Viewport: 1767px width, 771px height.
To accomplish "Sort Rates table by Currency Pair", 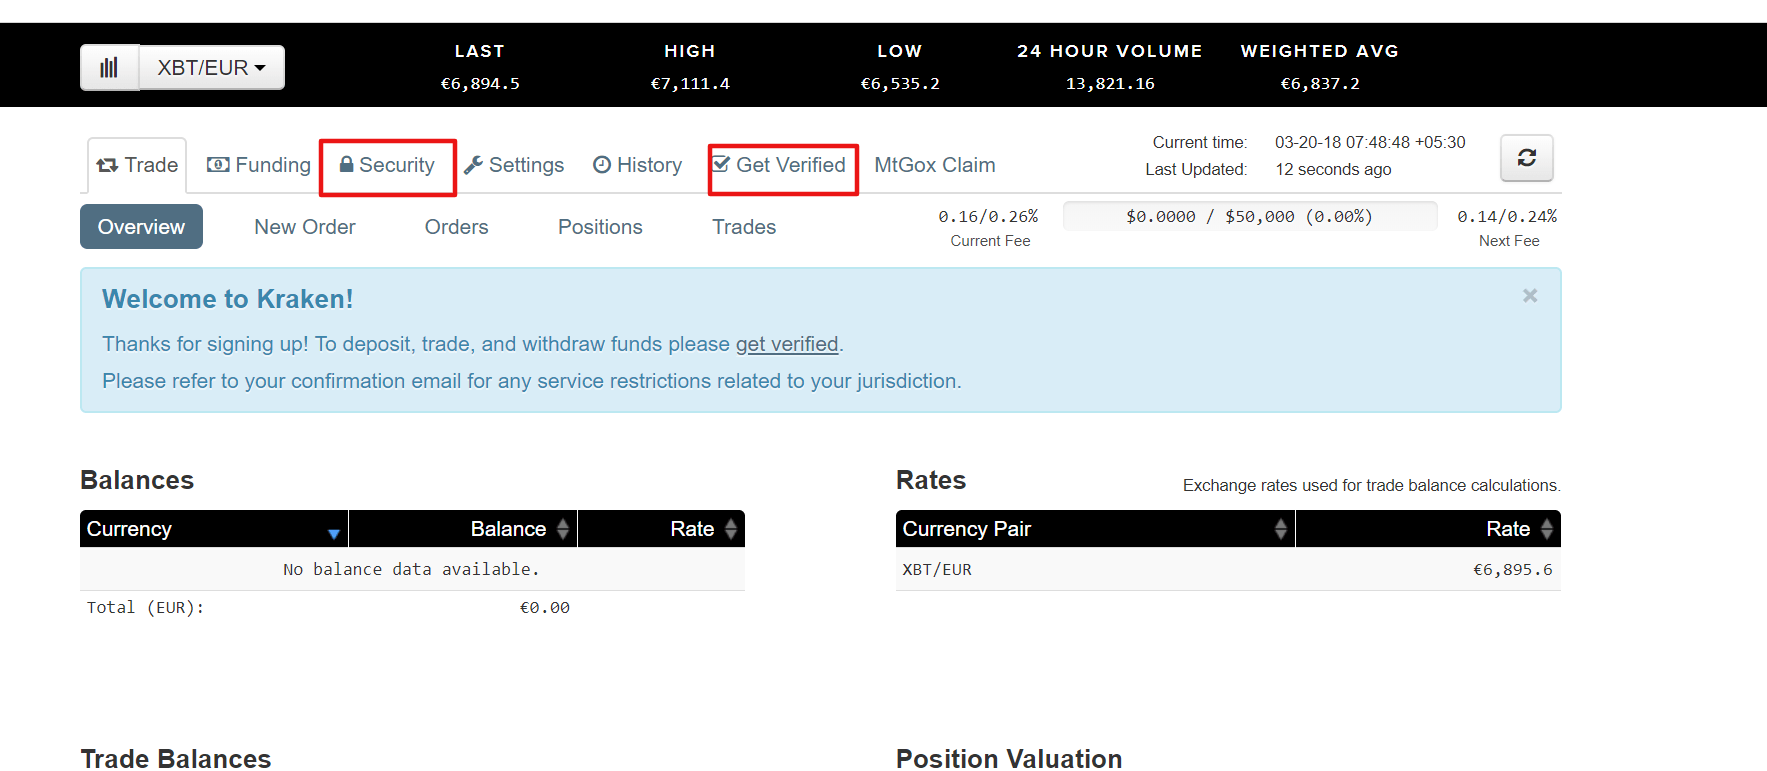I will (x=1095, y=529).
